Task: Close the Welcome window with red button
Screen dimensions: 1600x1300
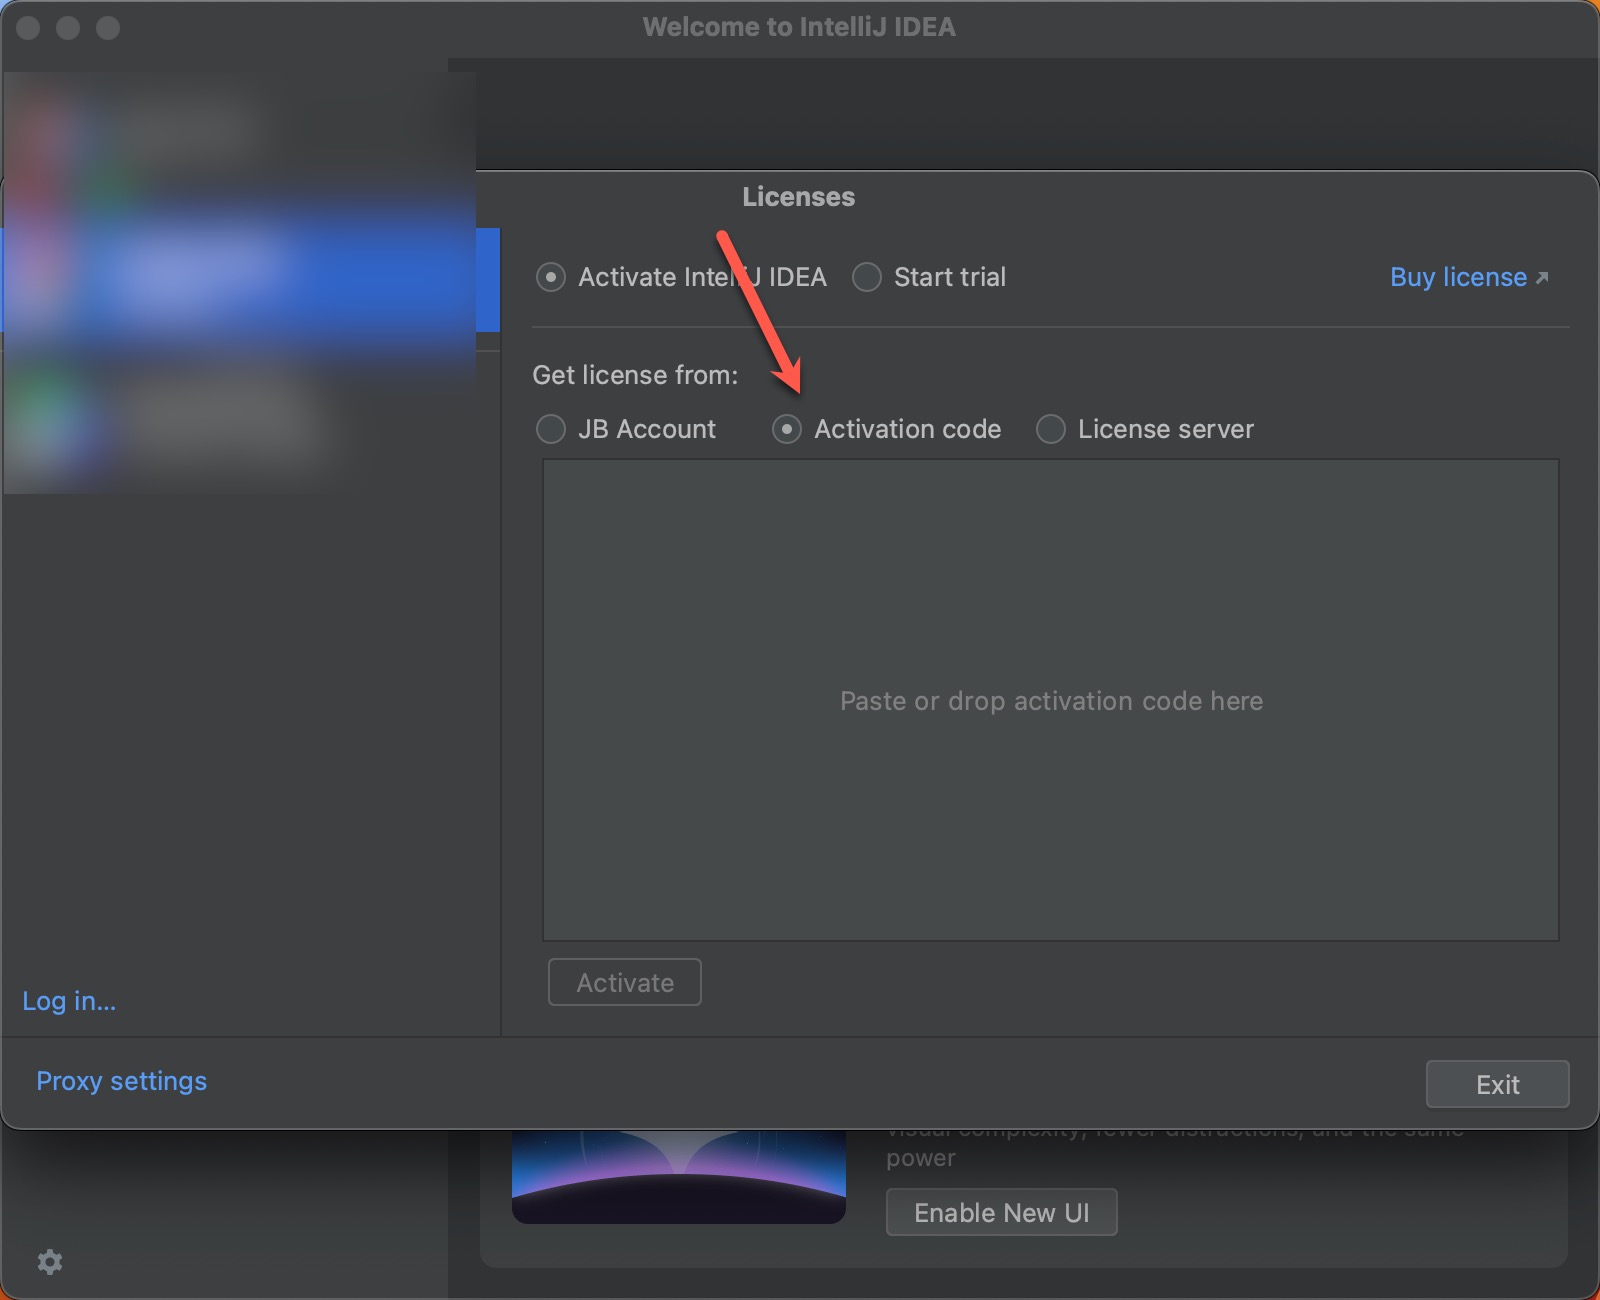Action: click(x=28, y=28)
